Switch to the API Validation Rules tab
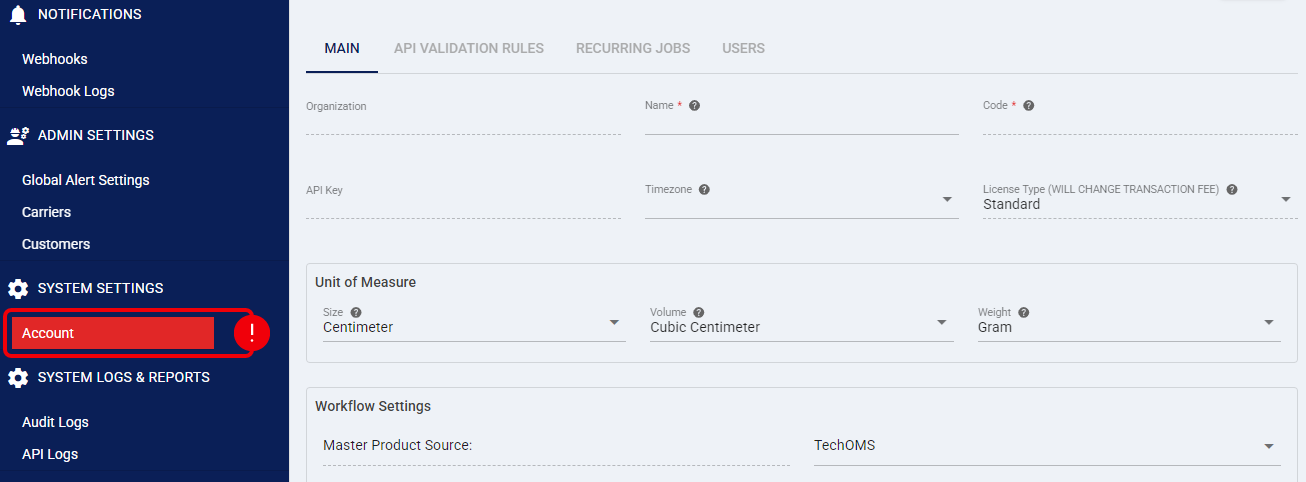Image resolution: width=1306 pixels, height=482 pixels. tap(469, 48)
